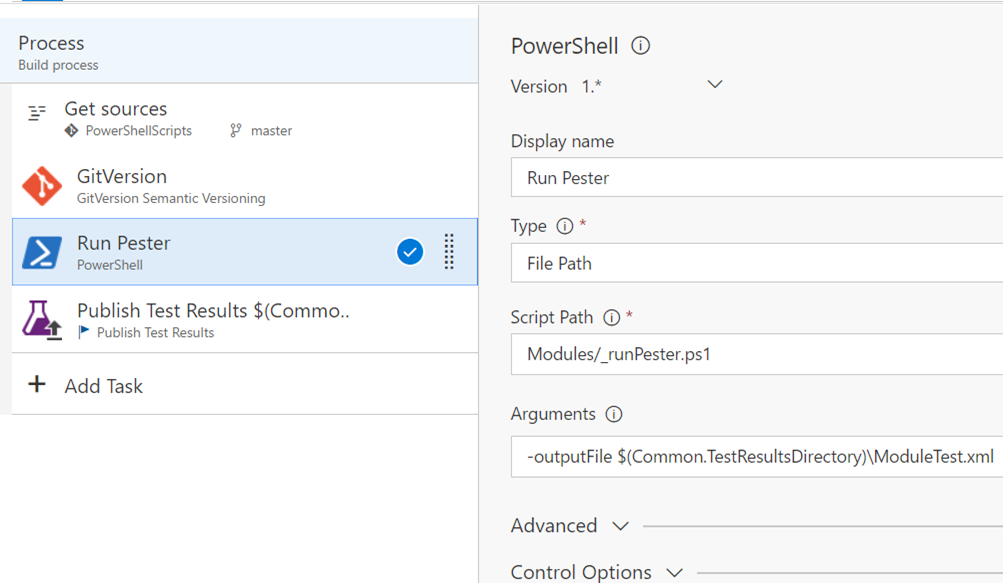This screenshot has height=583, width=1003.
Task: Click the plus icon for Add Task
Action: (x=37, y=384)
